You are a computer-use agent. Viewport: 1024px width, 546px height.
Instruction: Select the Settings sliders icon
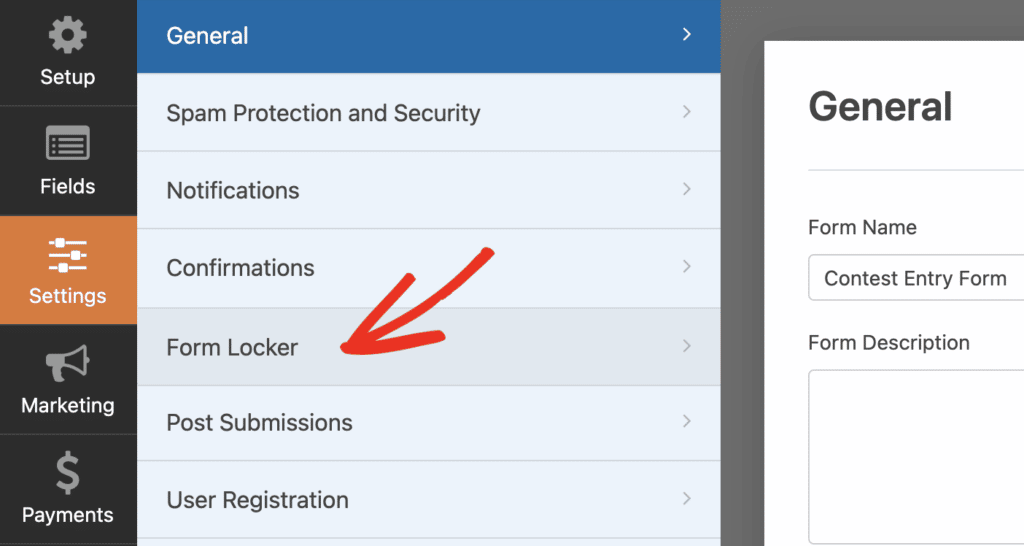(67, 255)
